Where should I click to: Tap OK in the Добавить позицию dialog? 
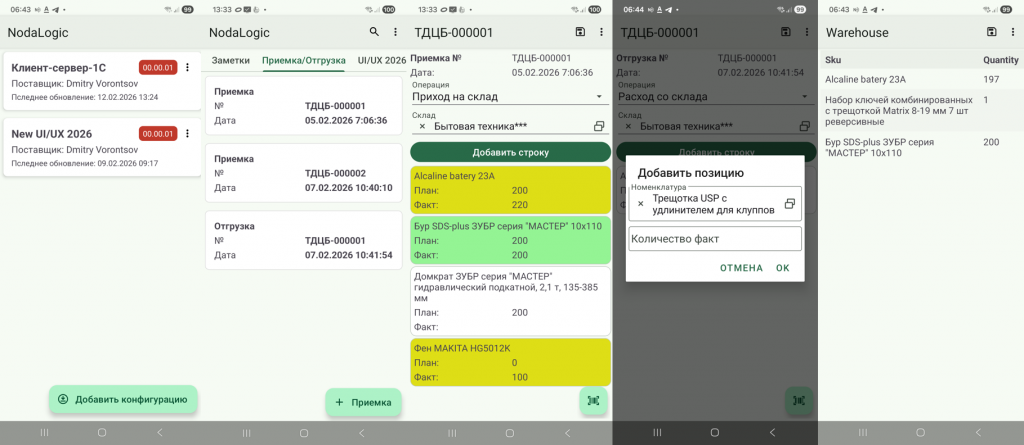[x=782, y=268]
